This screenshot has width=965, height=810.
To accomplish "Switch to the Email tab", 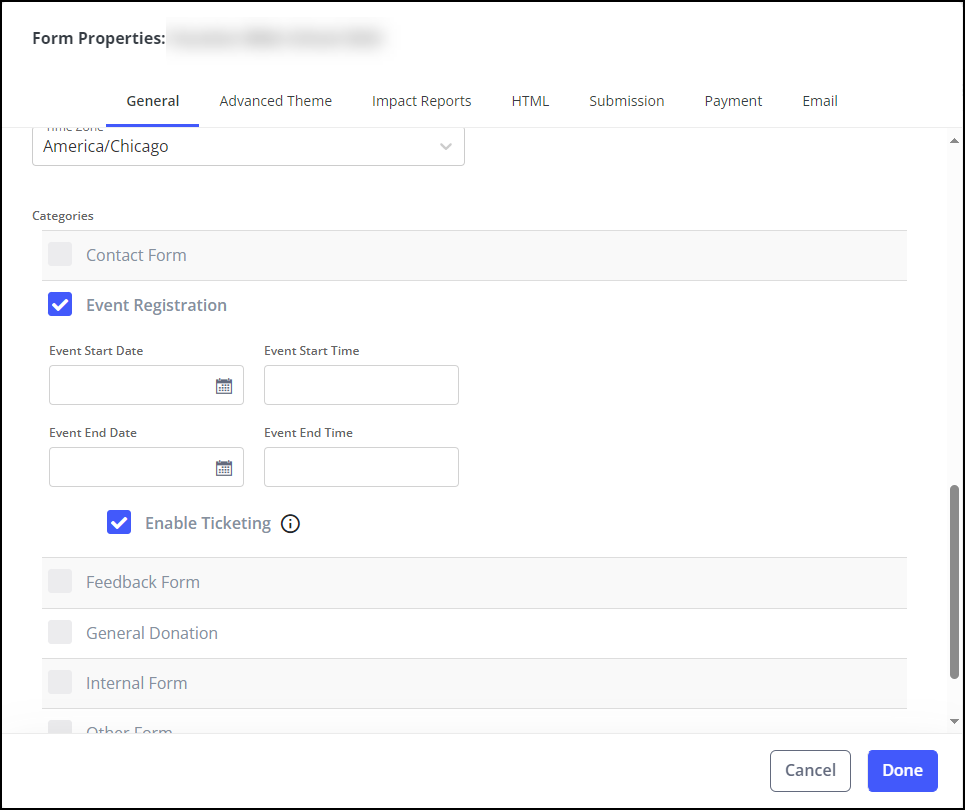I will [819, 101].
